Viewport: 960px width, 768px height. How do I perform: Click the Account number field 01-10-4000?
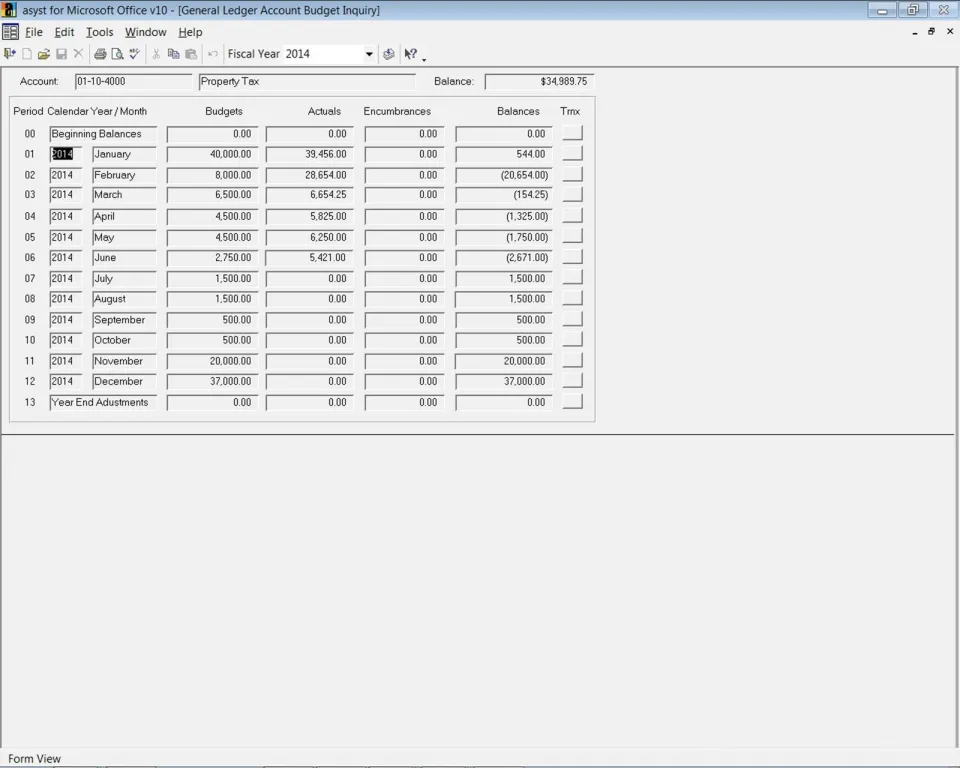(x=133, y=81)
